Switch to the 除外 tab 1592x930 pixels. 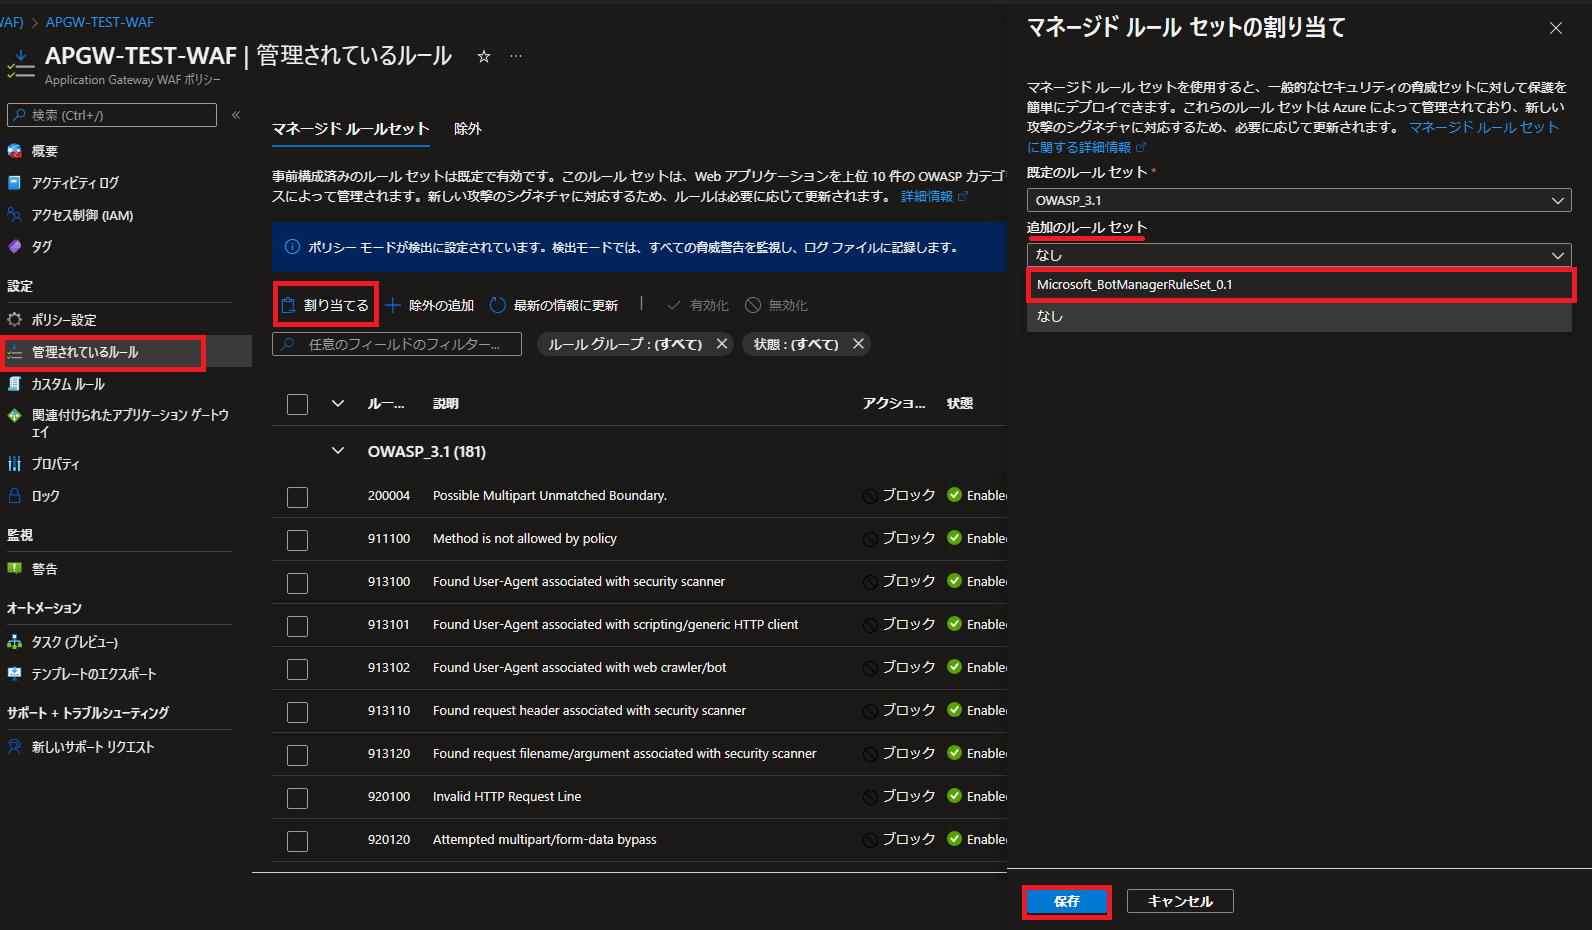point(468,129)
